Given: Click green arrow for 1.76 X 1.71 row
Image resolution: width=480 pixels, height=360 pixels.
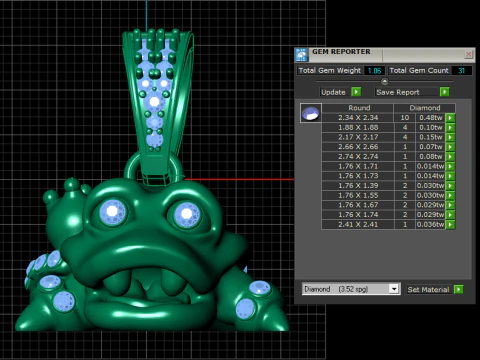Looking at the screenshot, I should coord(450,166).
